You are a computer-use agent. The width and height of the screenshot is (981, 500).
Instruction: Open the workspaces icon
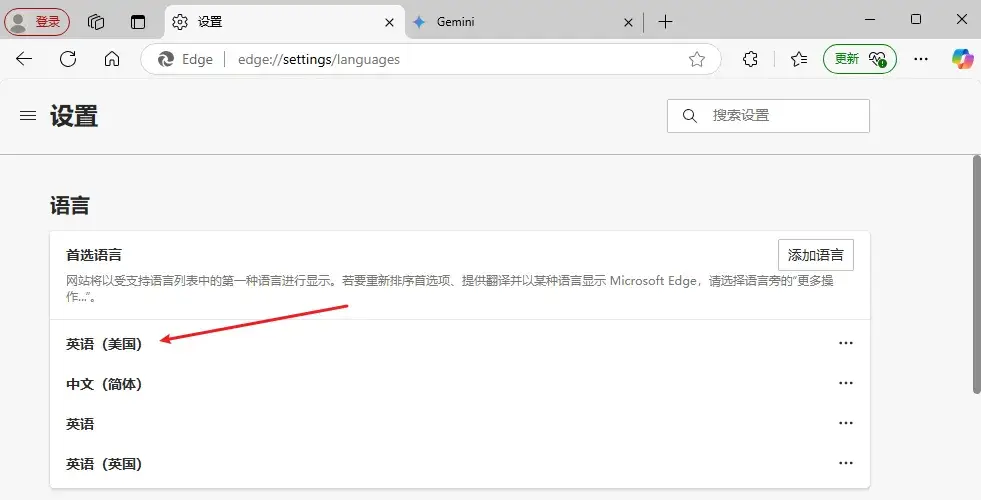tap(96, 21)
